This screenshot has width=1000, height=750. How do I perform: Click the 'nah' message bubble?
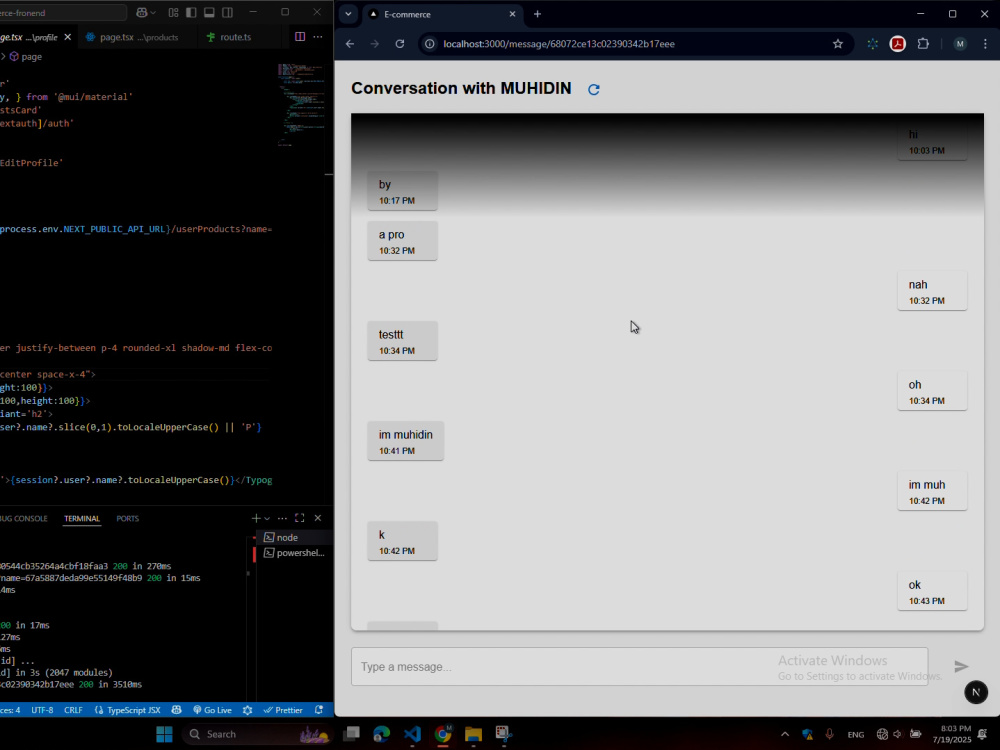(932, 291)
